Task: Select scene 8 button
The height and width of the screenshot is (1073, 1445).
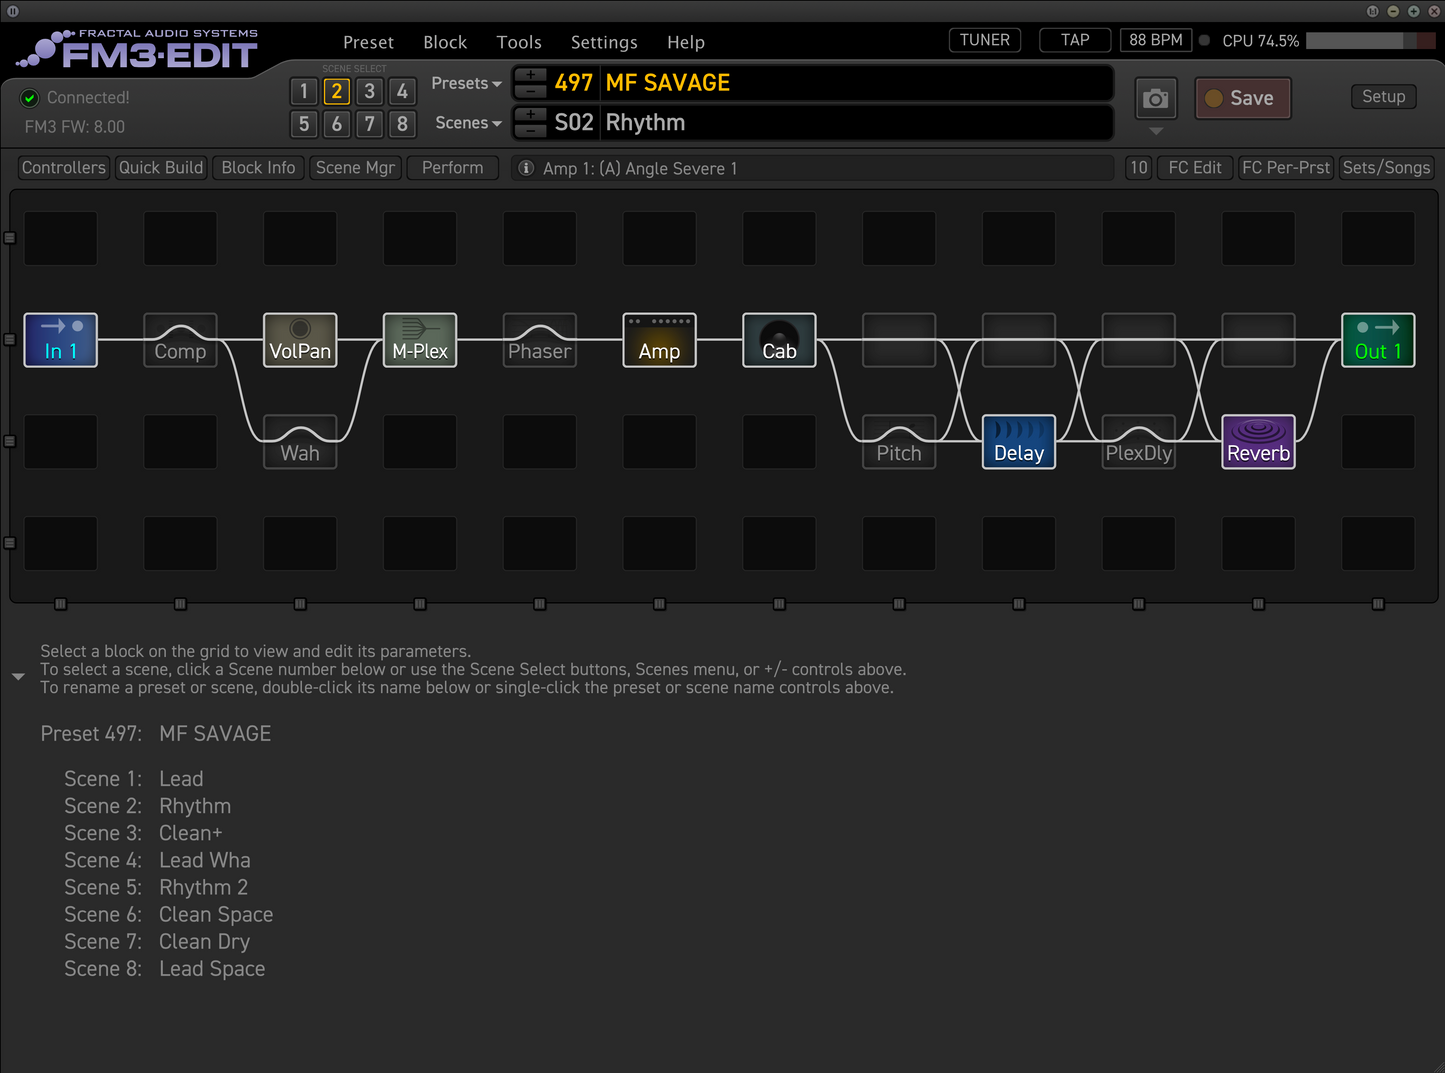Action: pyautogui.click(x=402, y=124)
